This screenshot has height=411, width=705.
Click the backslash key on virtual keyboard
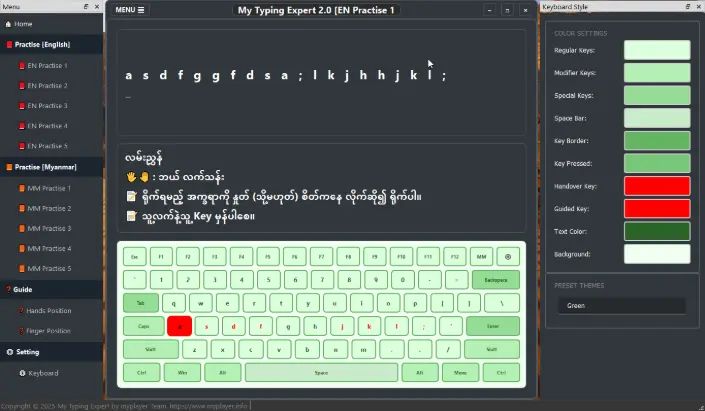pyautogui.click(x=502, y=303)
